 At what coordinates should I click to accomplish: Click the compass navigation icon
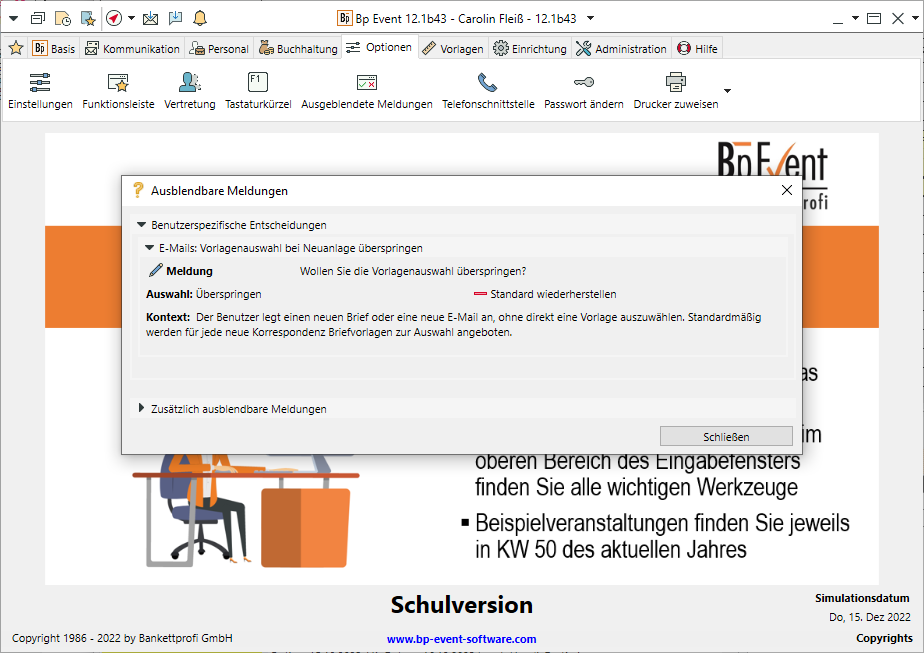click(x=114, y=18)
